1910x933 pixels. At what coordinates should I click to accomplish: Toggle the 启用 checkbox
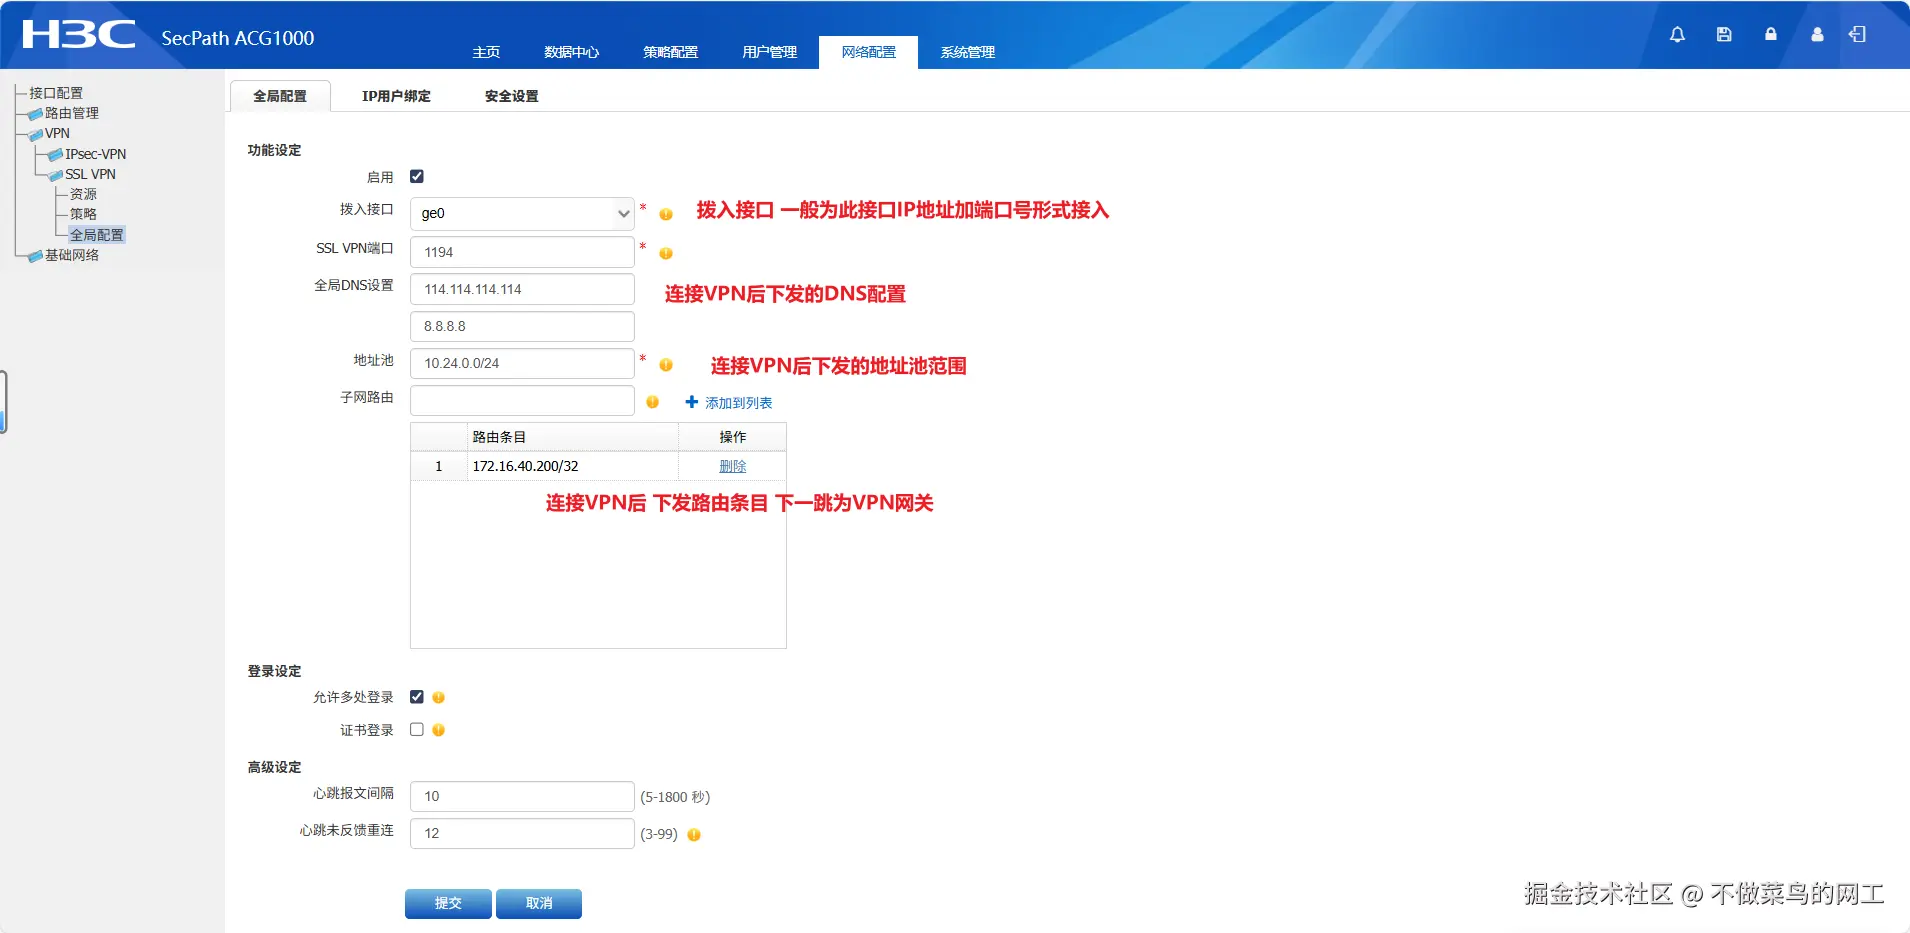[x=417, y=176]
